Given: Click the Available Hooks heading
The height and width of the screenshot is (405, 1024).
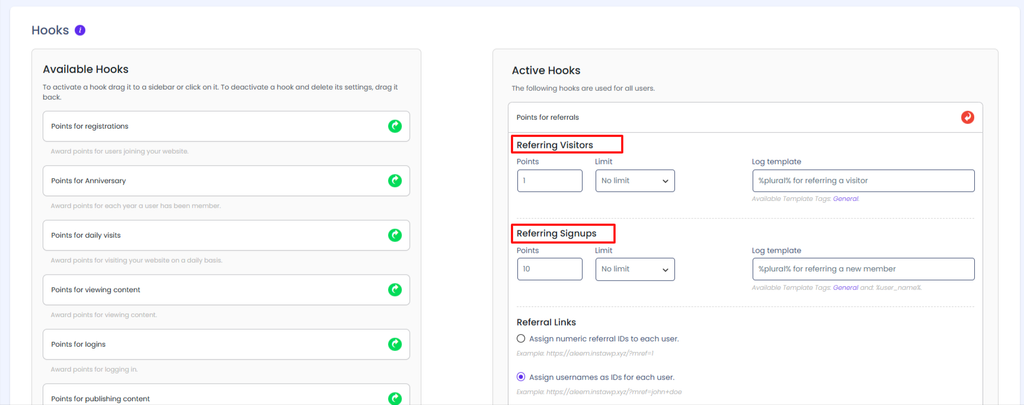Looking at the screenshot, I should (86, 69).
